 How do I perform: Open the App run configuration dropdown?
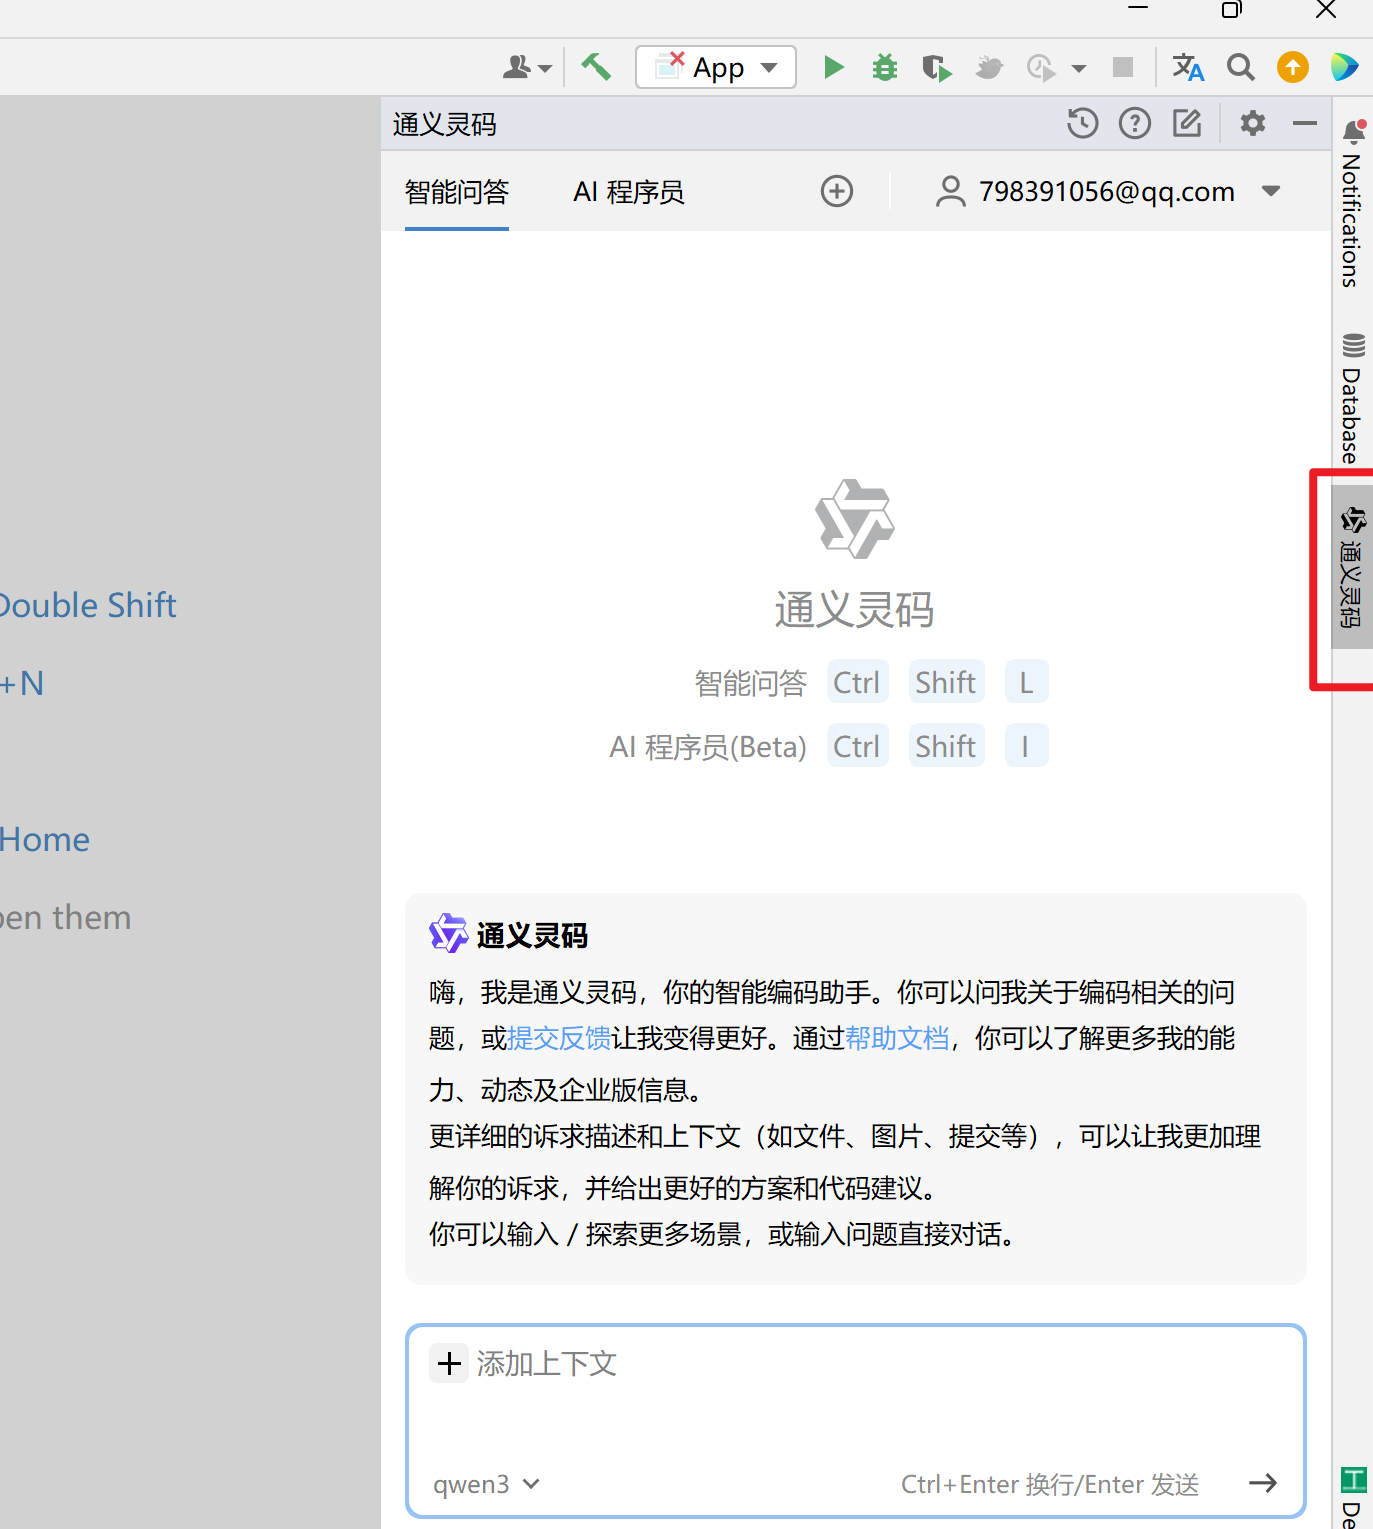coord(716,67)
